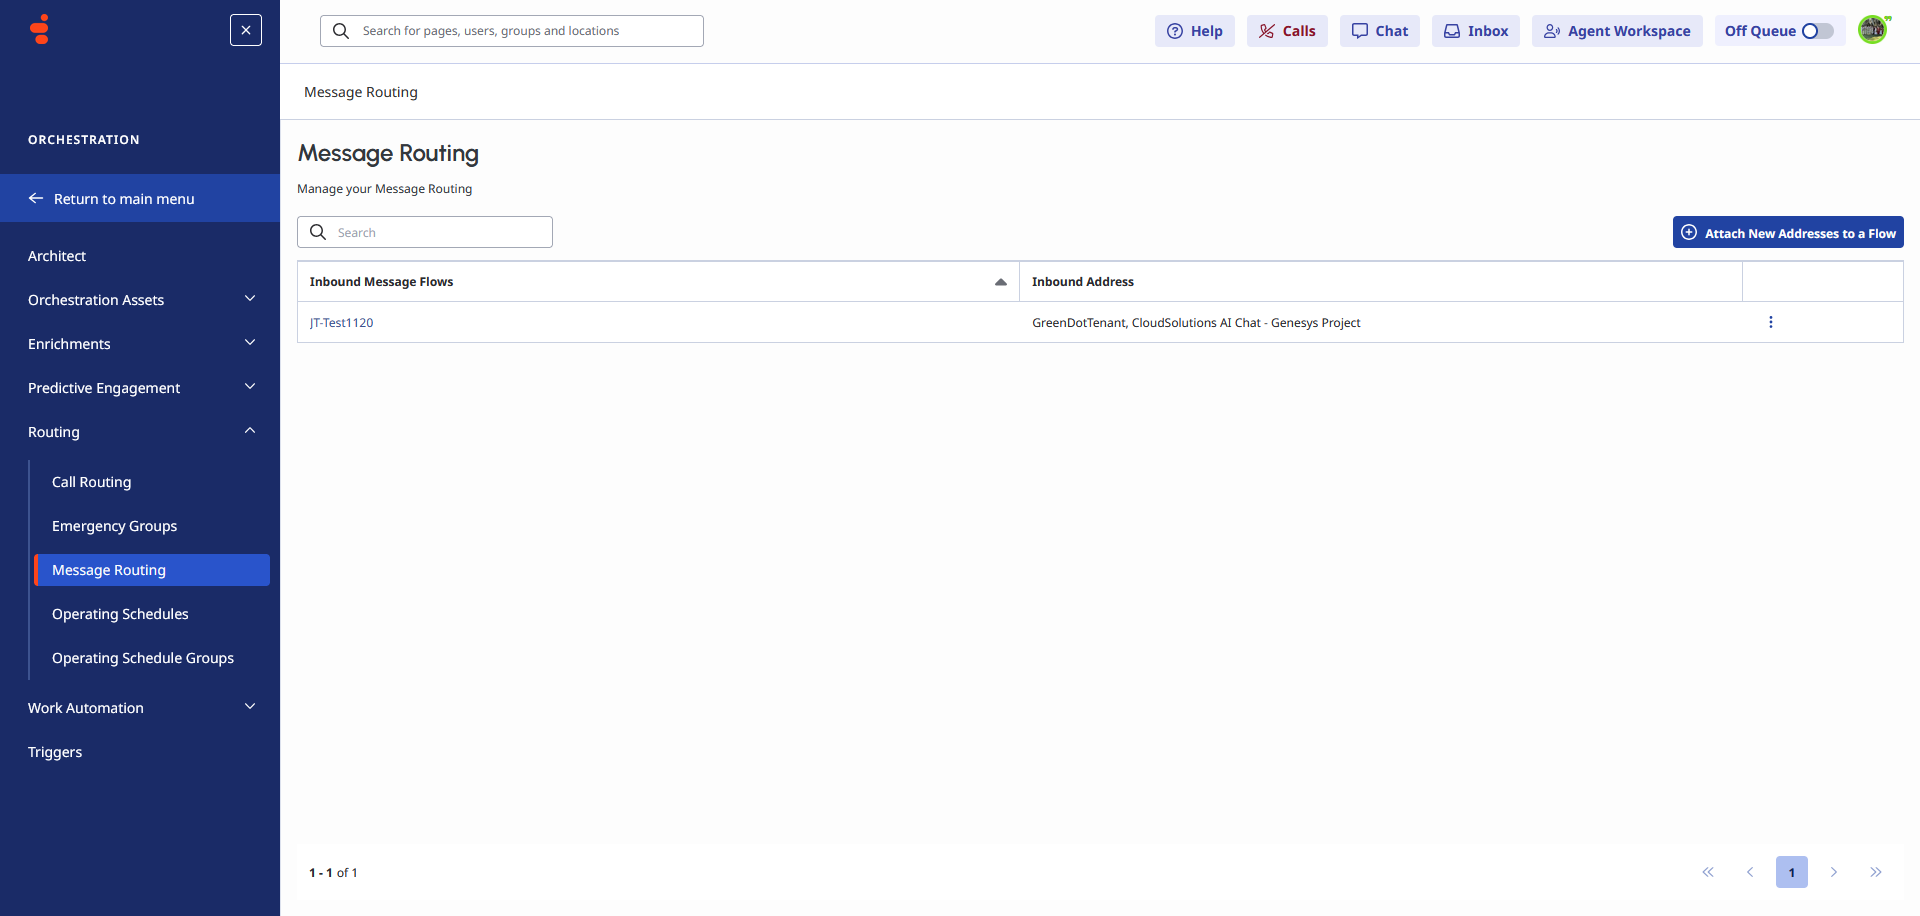This screenshot has height=916, width=1920.
Task: Open Triggers from the sidebar menu
Action: coord(55,751)
